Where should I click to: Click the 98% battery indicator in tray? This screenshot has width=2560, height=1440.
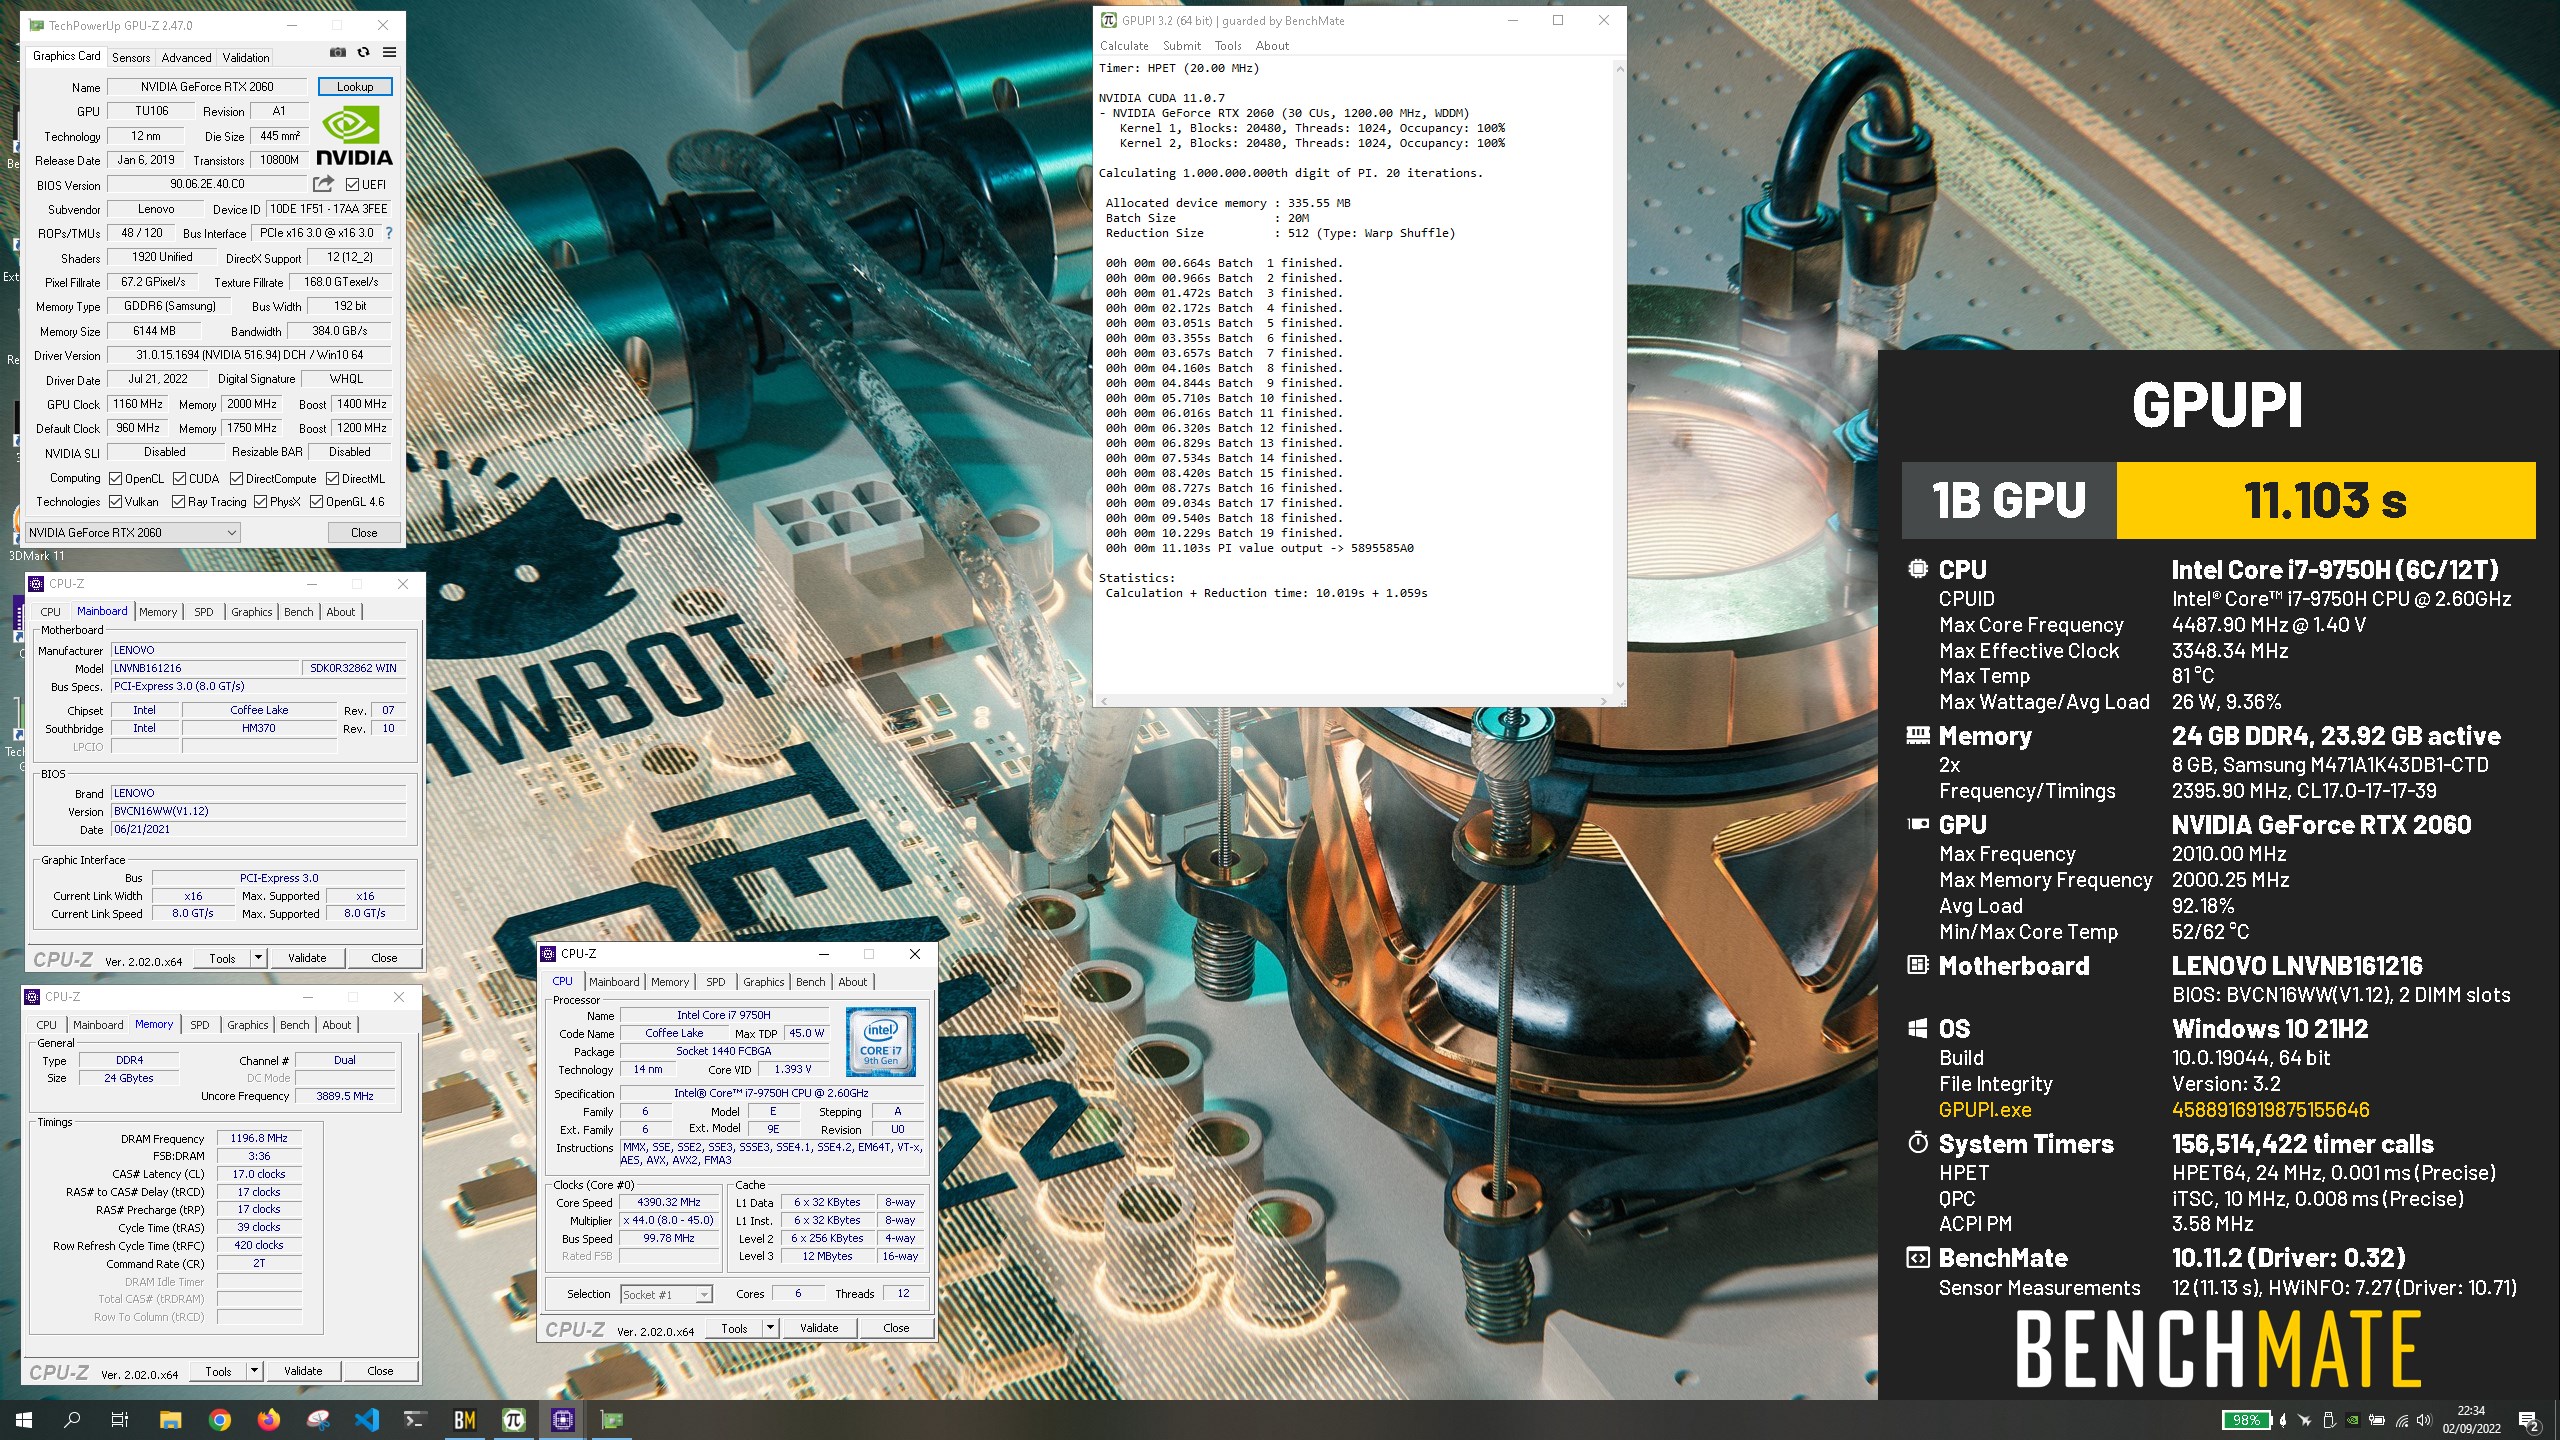click(2247, 1420)
